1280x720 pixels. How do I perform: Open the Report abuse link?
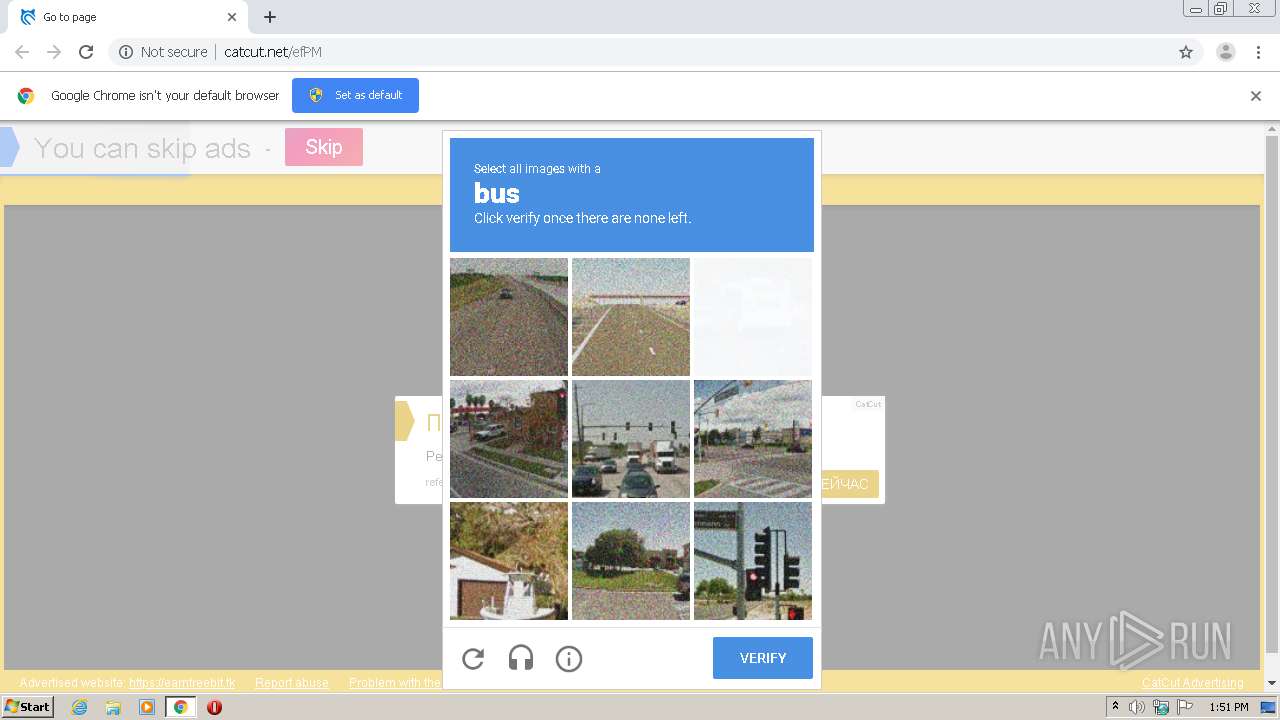[292, 683]
